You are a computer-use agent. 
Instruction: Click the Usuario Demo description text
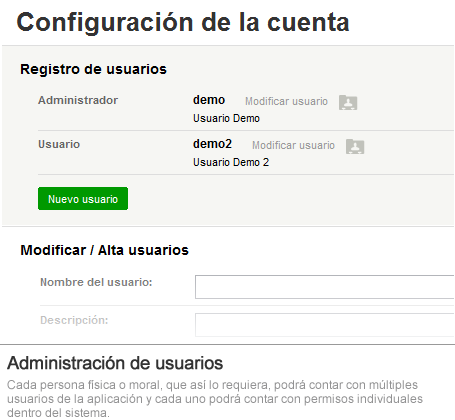tap(226, 118)
